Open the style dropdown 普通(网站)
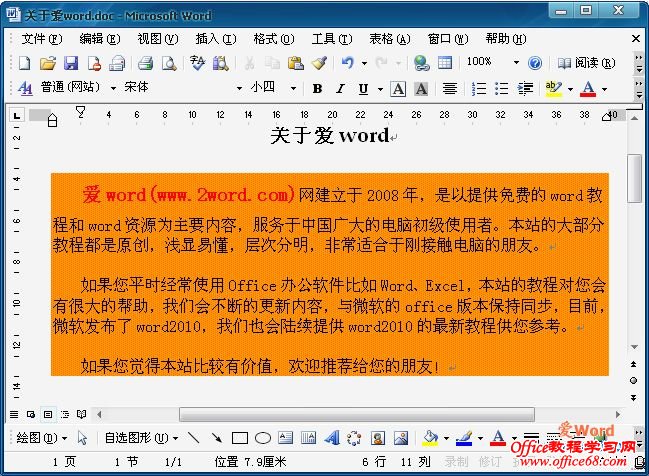Screen dimensions: 649x476 click(113, 88)
